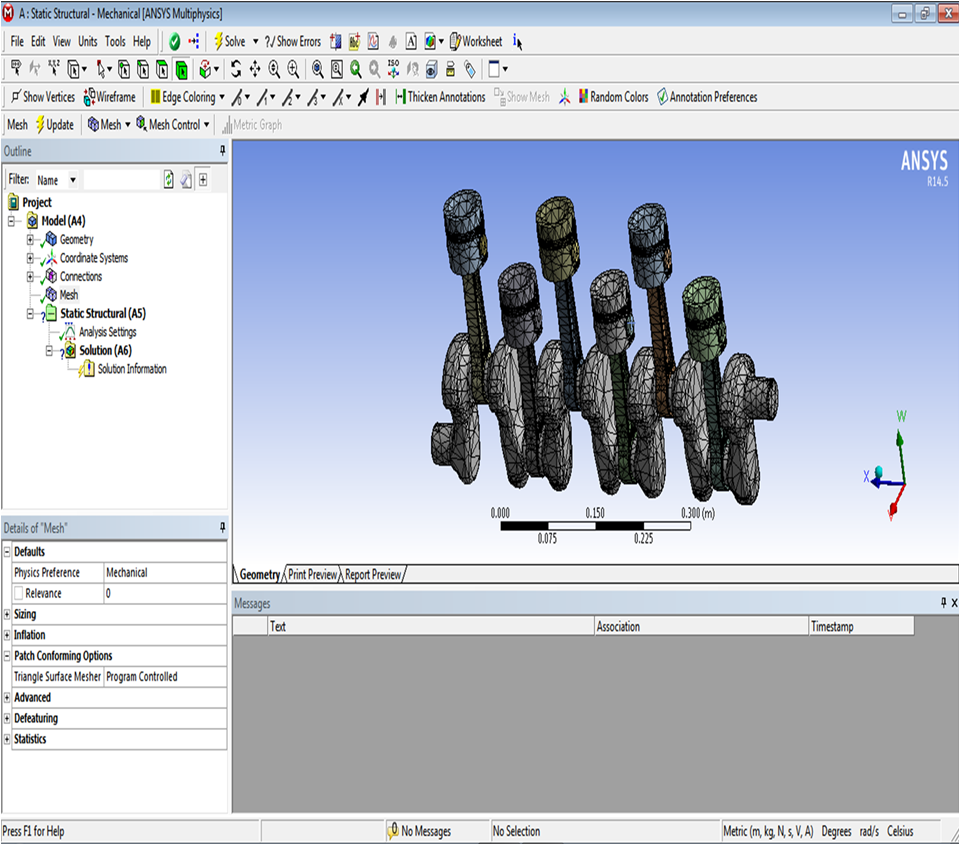Screen dimensions: 959x844
Task: Toggle Random Colors
Action: (614, 97)
